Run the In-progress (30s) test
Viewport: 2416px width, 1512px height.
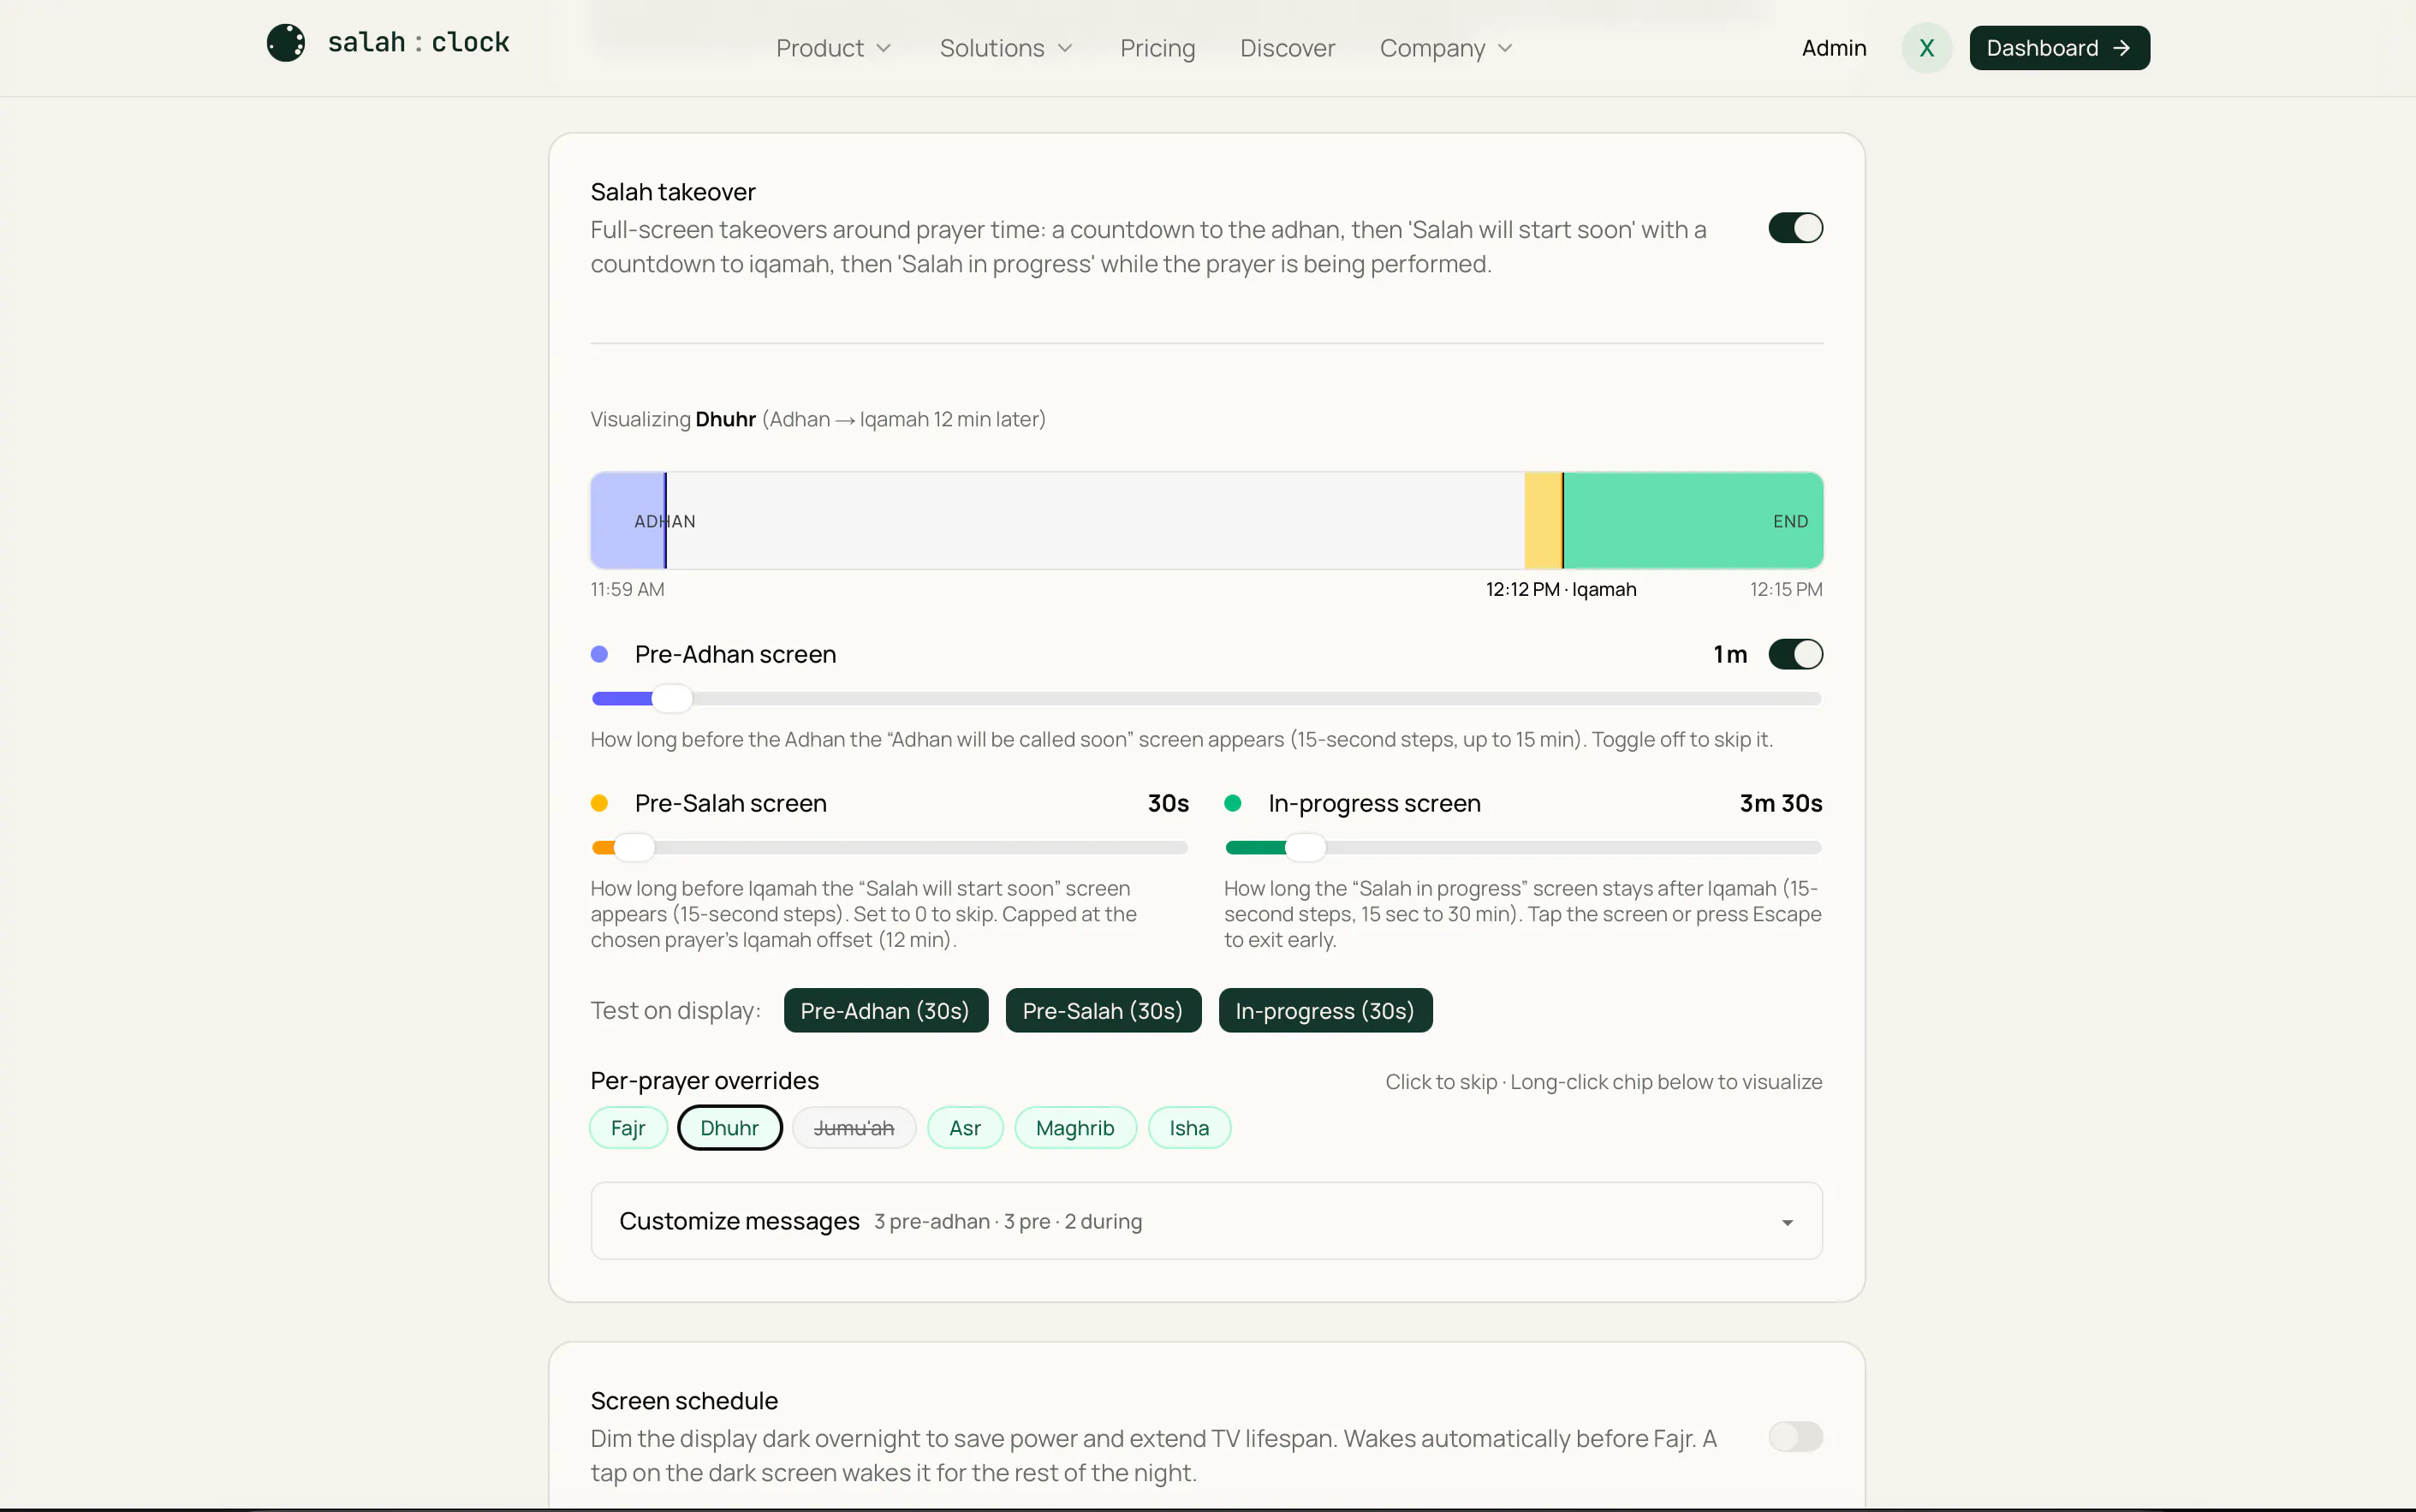(1325, 1011)
